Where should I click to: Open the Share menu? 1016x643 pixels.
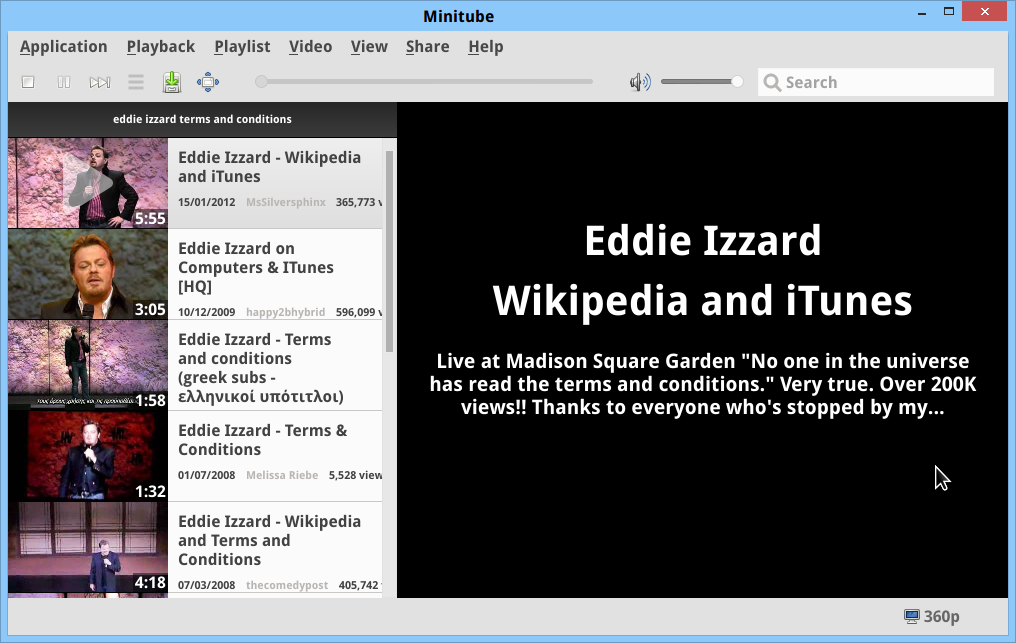tap(428, 47)
